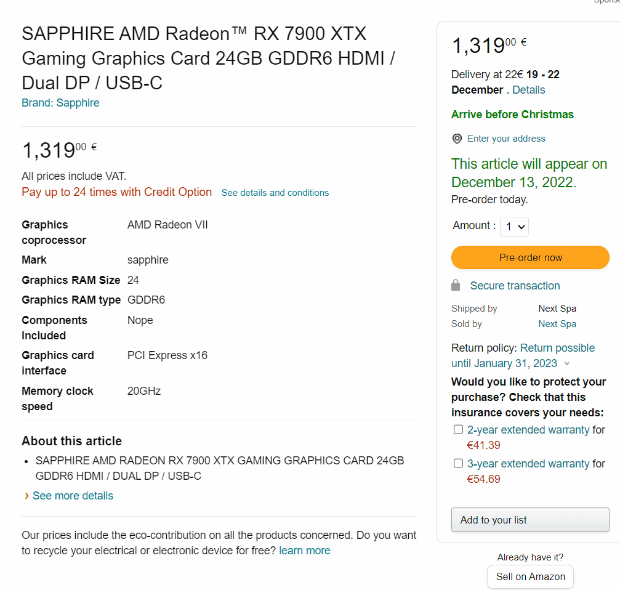
Task: Expand the return policy chevron
Action: point(567,363)
